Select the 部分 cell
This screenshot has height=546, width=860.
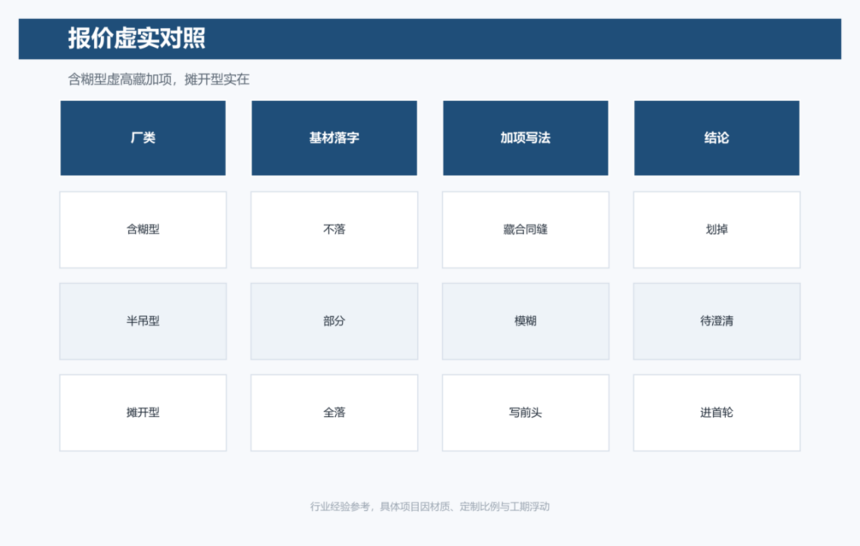(334, 321)
